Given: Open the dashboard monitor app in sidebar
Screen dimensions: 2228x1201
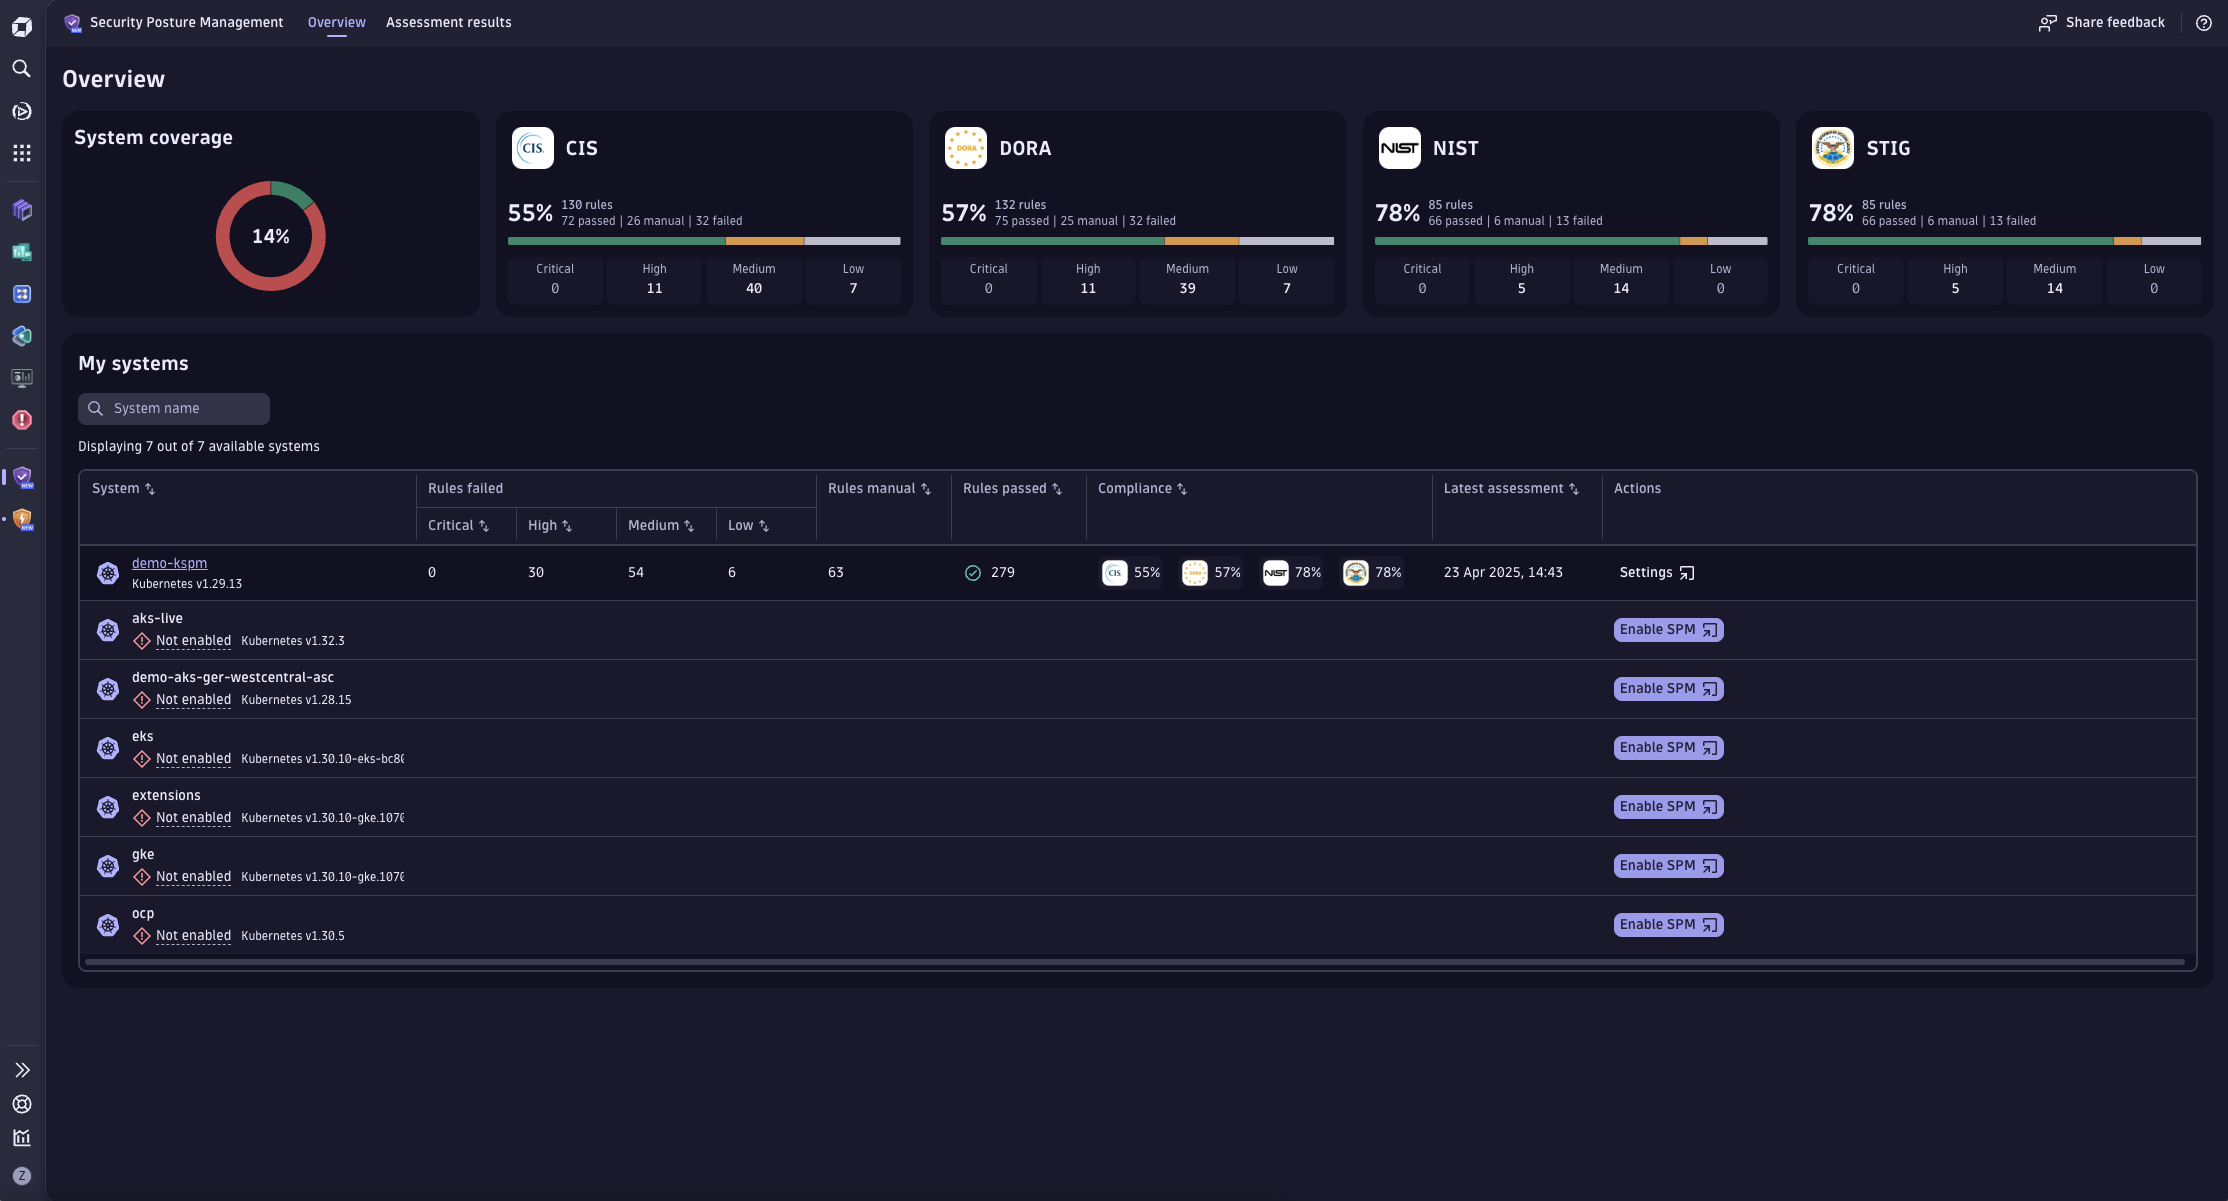Looking at the screenshot, I should (x=22, y=378).
